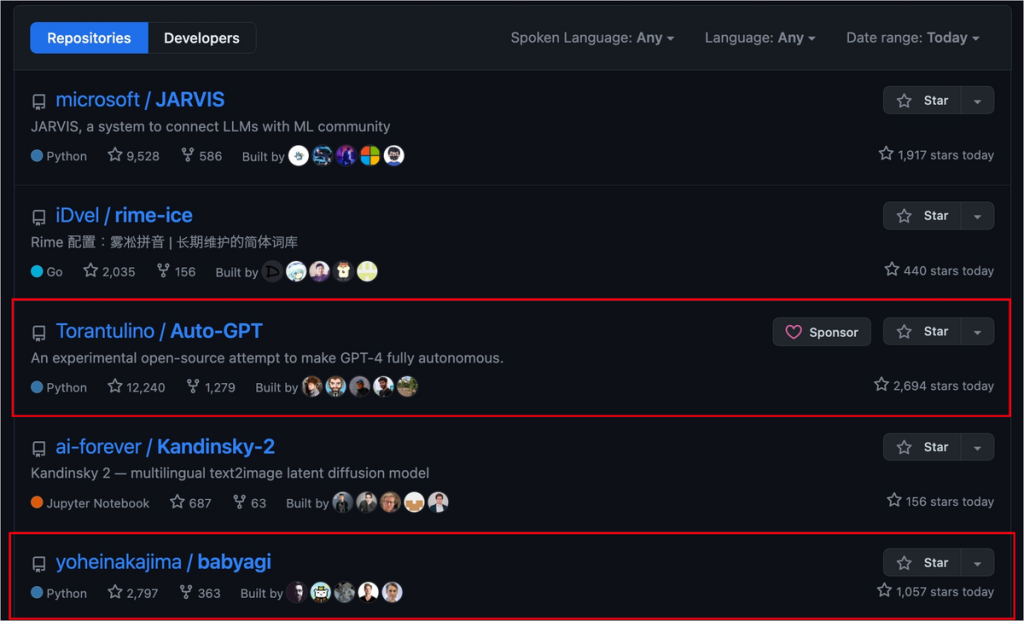The width and height of the screenshot is (1024, 621).
Task: Open the star list dropdown arrow for Auto-GPT
Action: 978,332
